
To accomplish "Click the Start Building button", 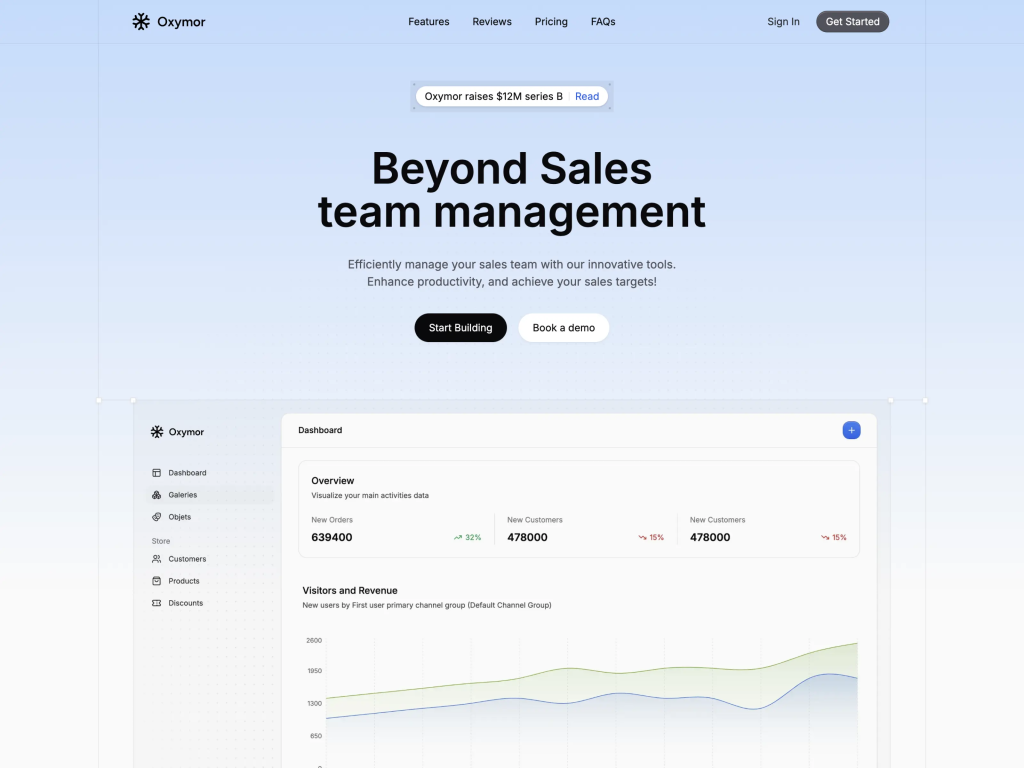I will pos(460,327).
